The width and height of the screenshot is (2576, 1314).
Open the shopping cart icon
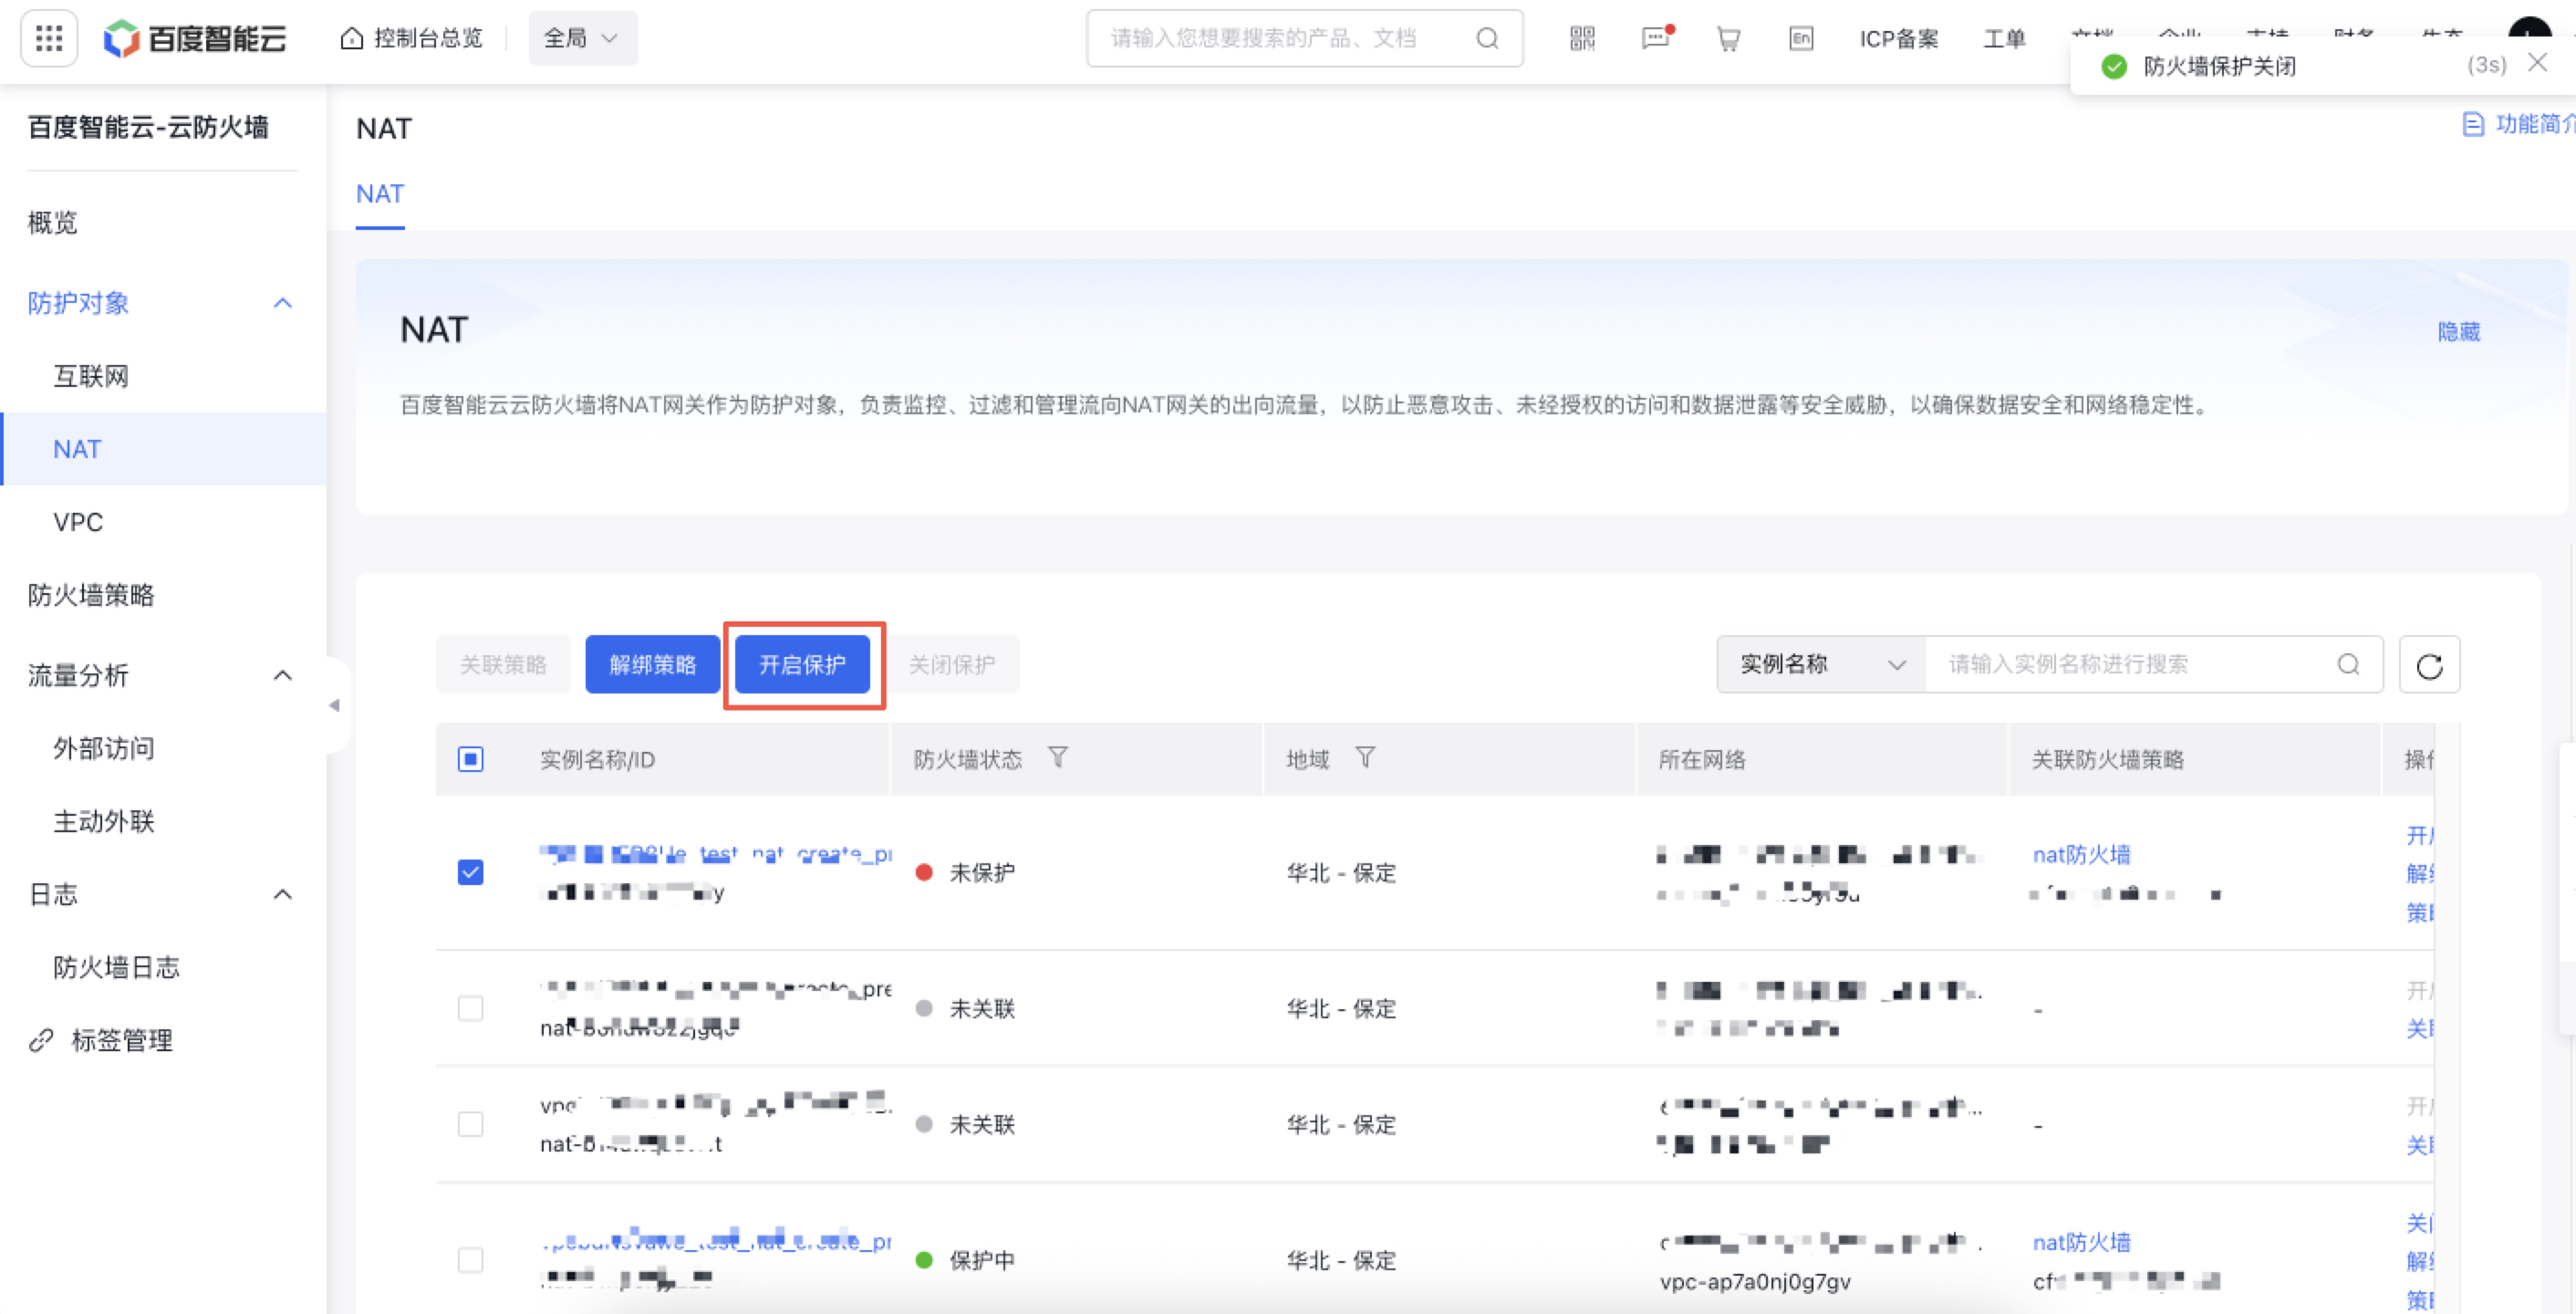(x=1728, y=39)
